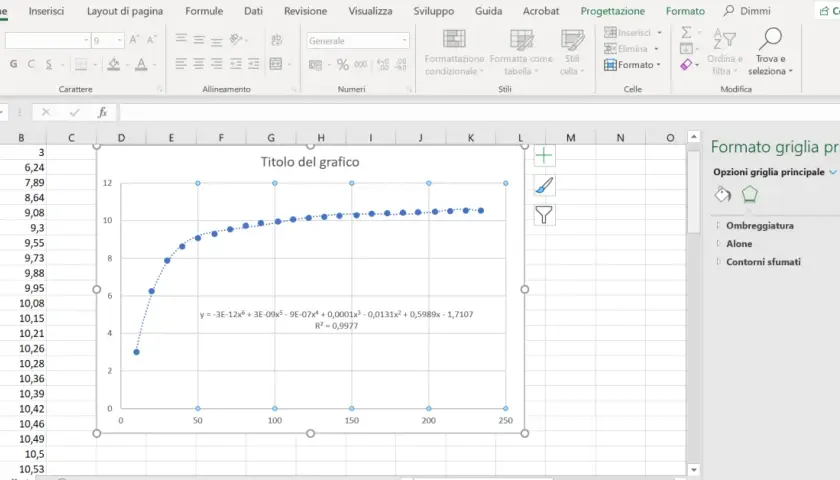Open the Carattere dialog launcher
This screenshot has width=840, height=480.
click(x=159, y=89)
